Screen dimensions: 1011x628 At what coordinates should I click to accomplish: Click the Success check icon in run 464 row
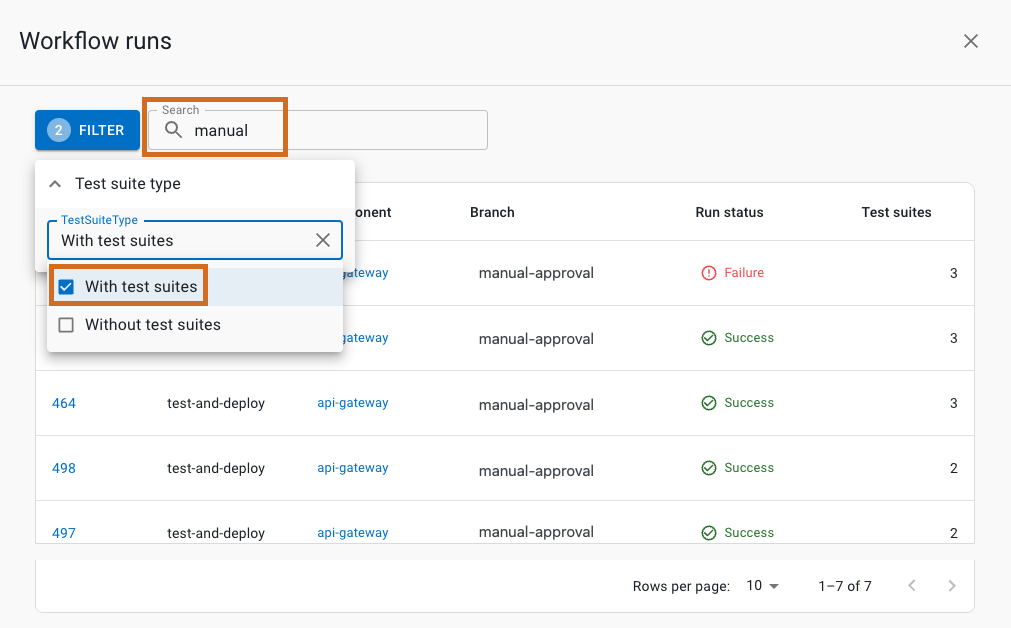click(x=709, y=403)
